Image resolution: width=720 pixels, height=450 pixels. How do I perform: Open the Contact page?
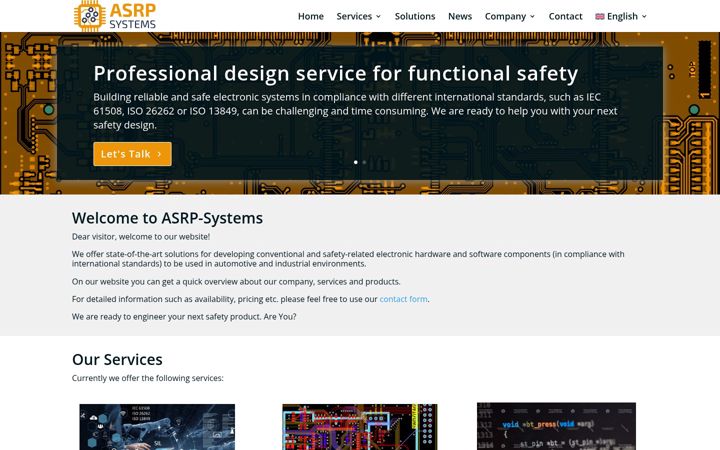pos(565,17)
